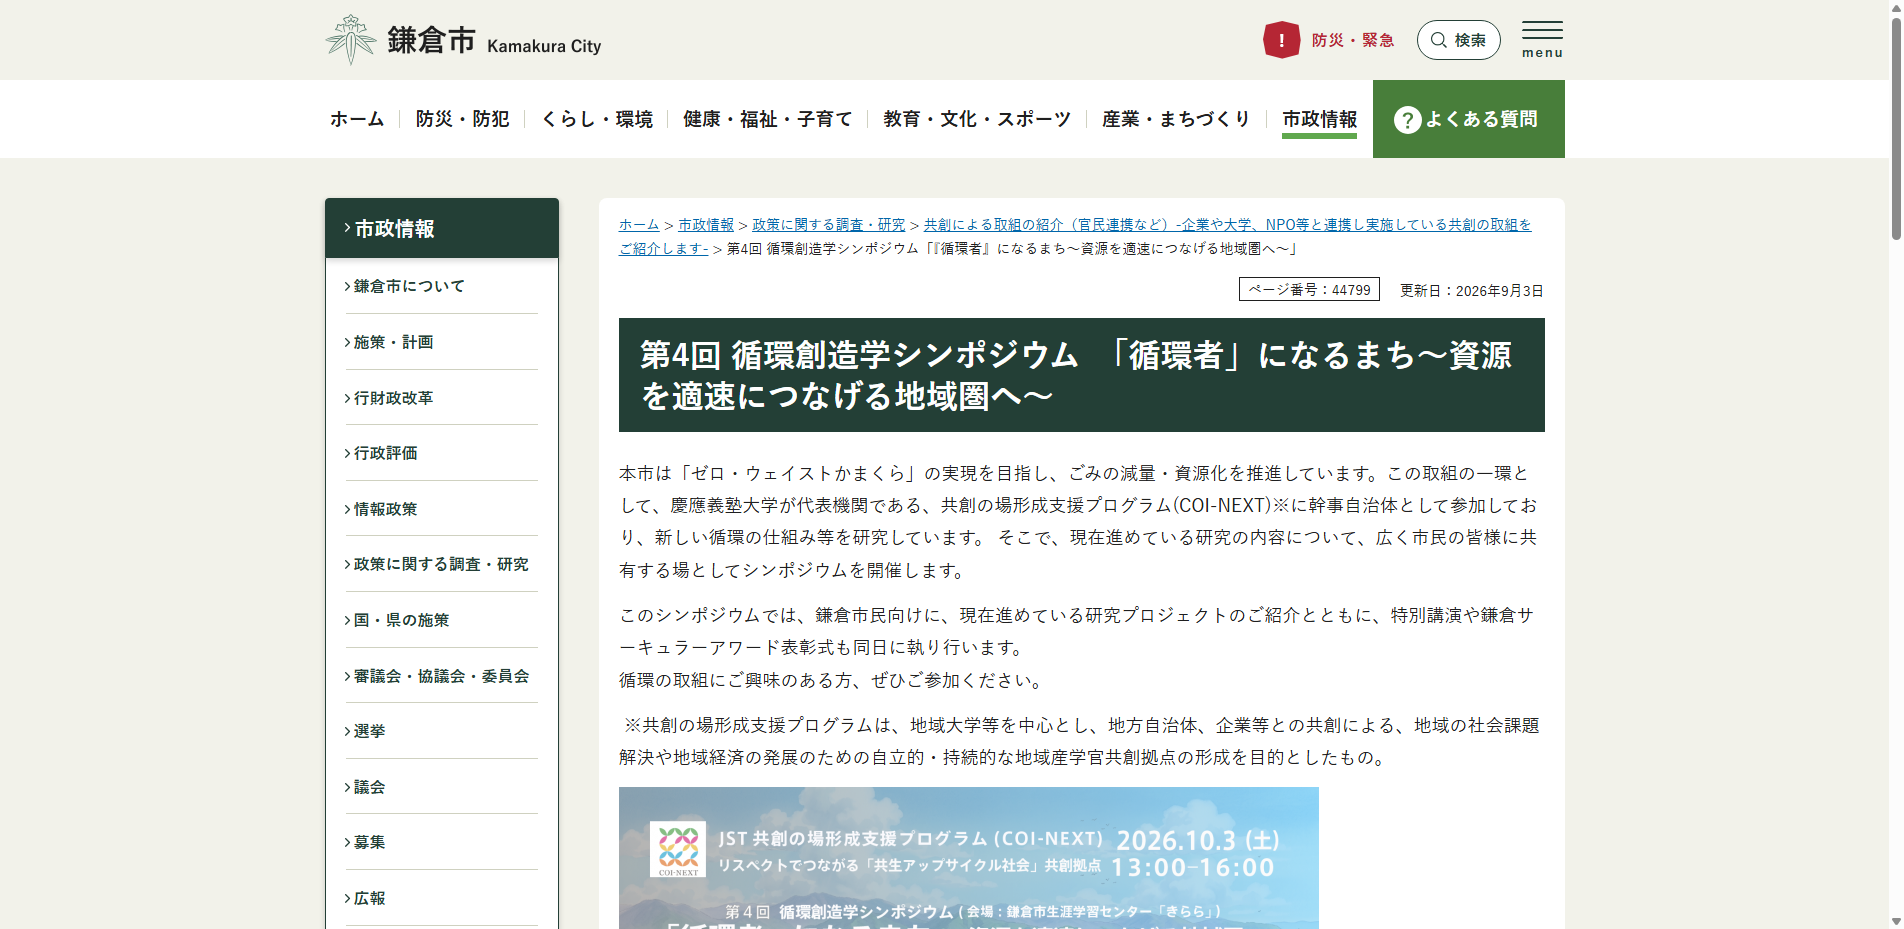
Task: Click the 市政情報 sidebar heading
Action: pos(442,228)
